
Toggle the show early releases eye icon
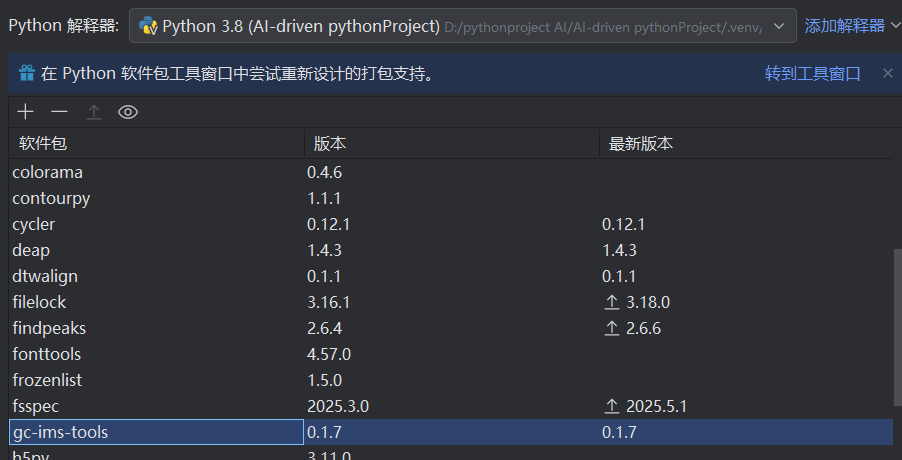pos(128,112)
